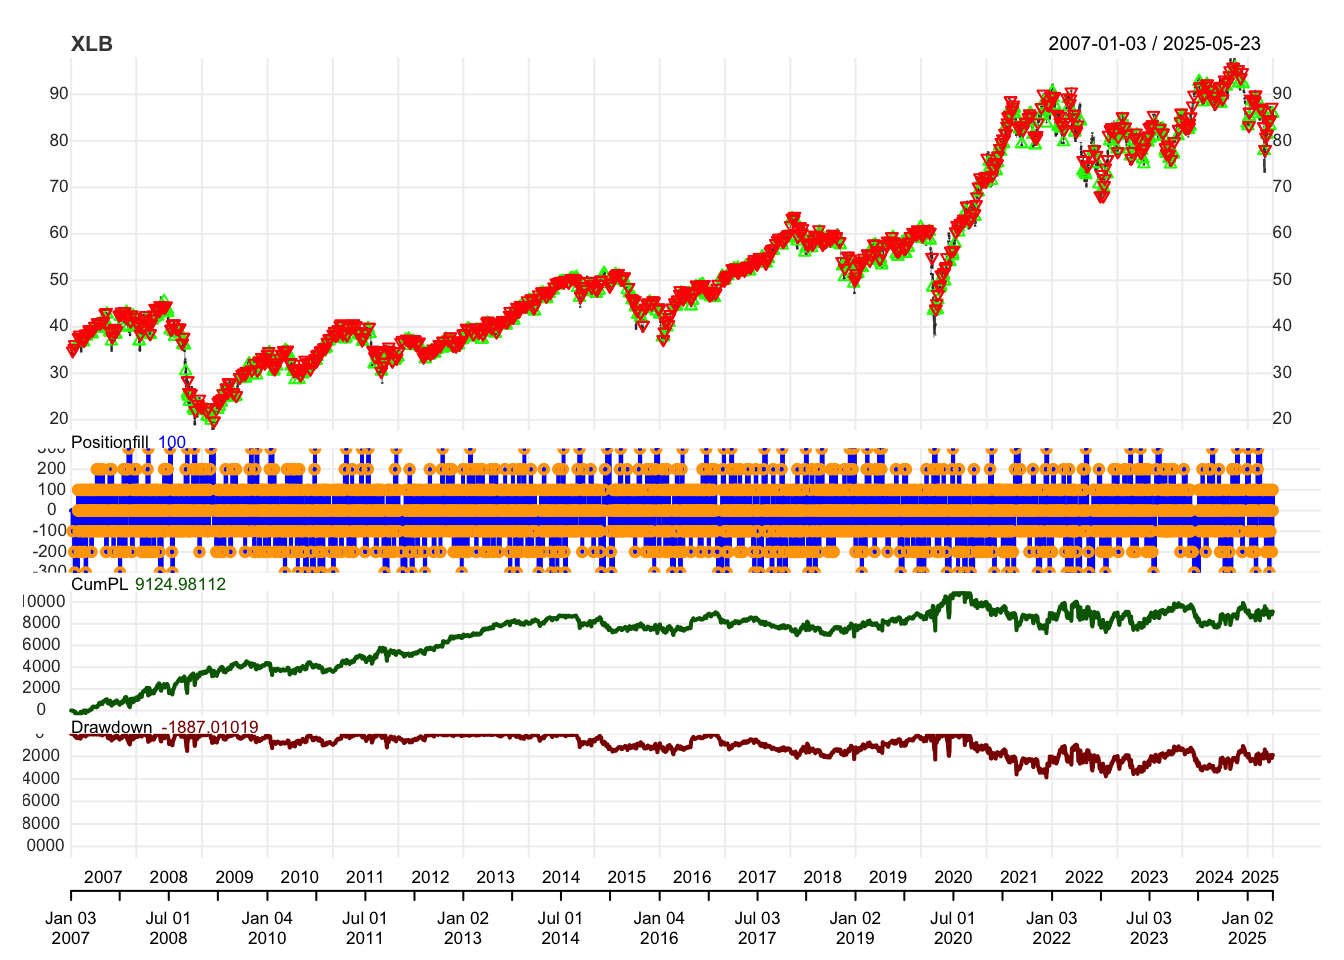Viewport: 1344px width, 960px height.
Task: Select the blue Positionfill value 100
Action: click(x=172, y=442)
